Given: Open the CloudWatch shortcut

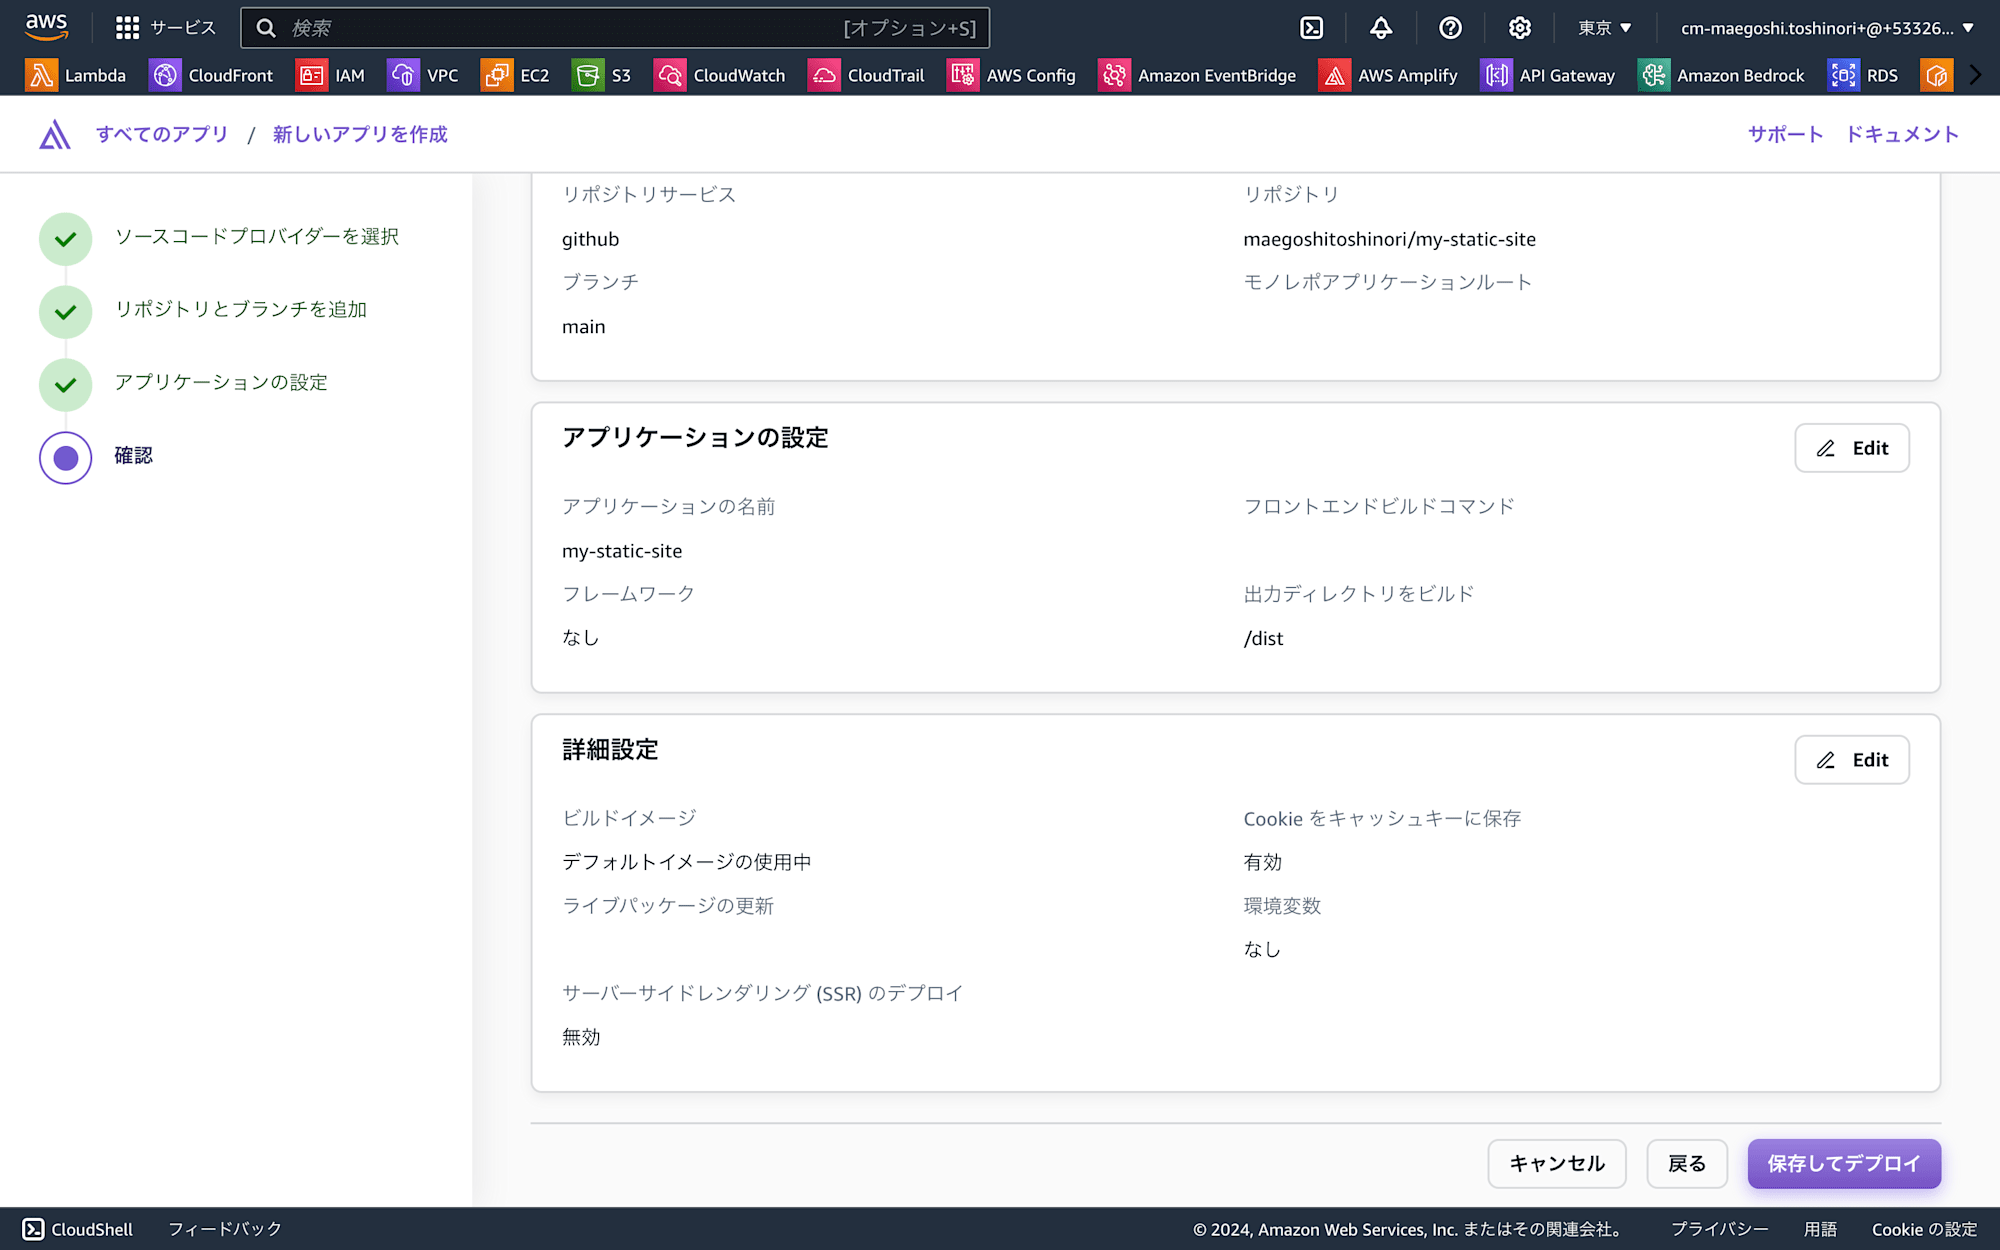Looking at the screenshot, I should (x=720, y=75).
